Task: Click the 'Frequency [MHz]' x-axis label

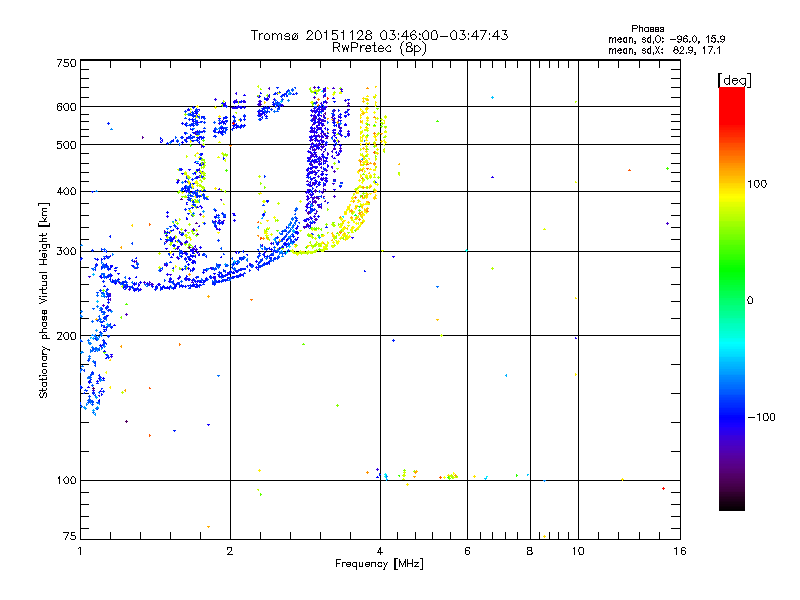Action: pyautogui.click(x=379, y=564)
